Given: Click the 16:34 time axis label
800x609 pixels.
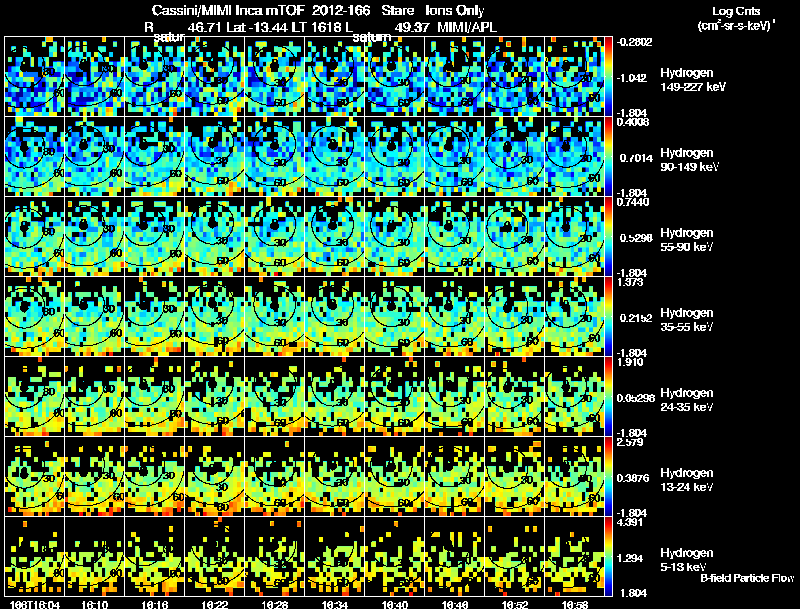Looking at the screenshot, I should tap(335, 604).
